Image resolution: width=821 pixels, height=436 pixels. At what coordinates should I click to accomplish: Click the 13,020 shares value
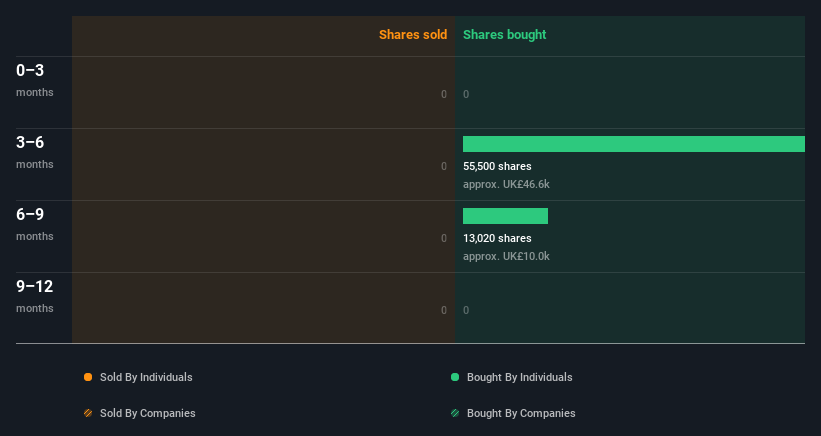click(497, 238)
